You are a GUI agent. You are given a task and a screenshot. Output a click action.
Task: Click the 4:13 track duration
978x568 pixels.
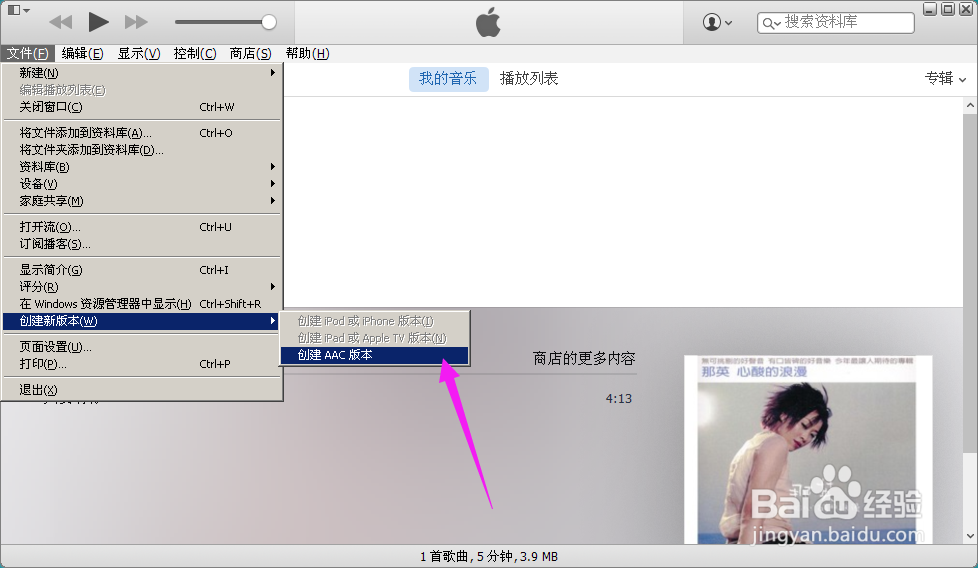619,399
